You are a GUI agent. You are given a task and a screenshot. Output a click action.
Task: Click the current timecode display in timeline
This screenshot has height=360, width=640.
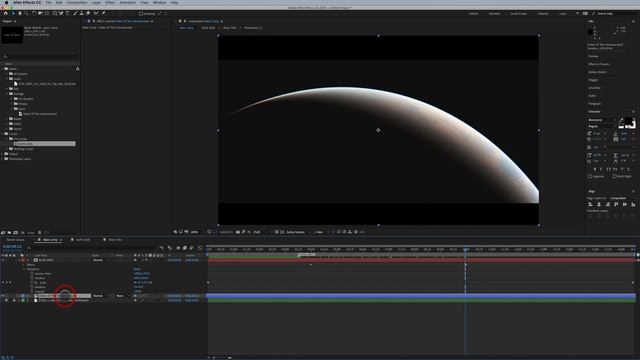coord(12,247)
